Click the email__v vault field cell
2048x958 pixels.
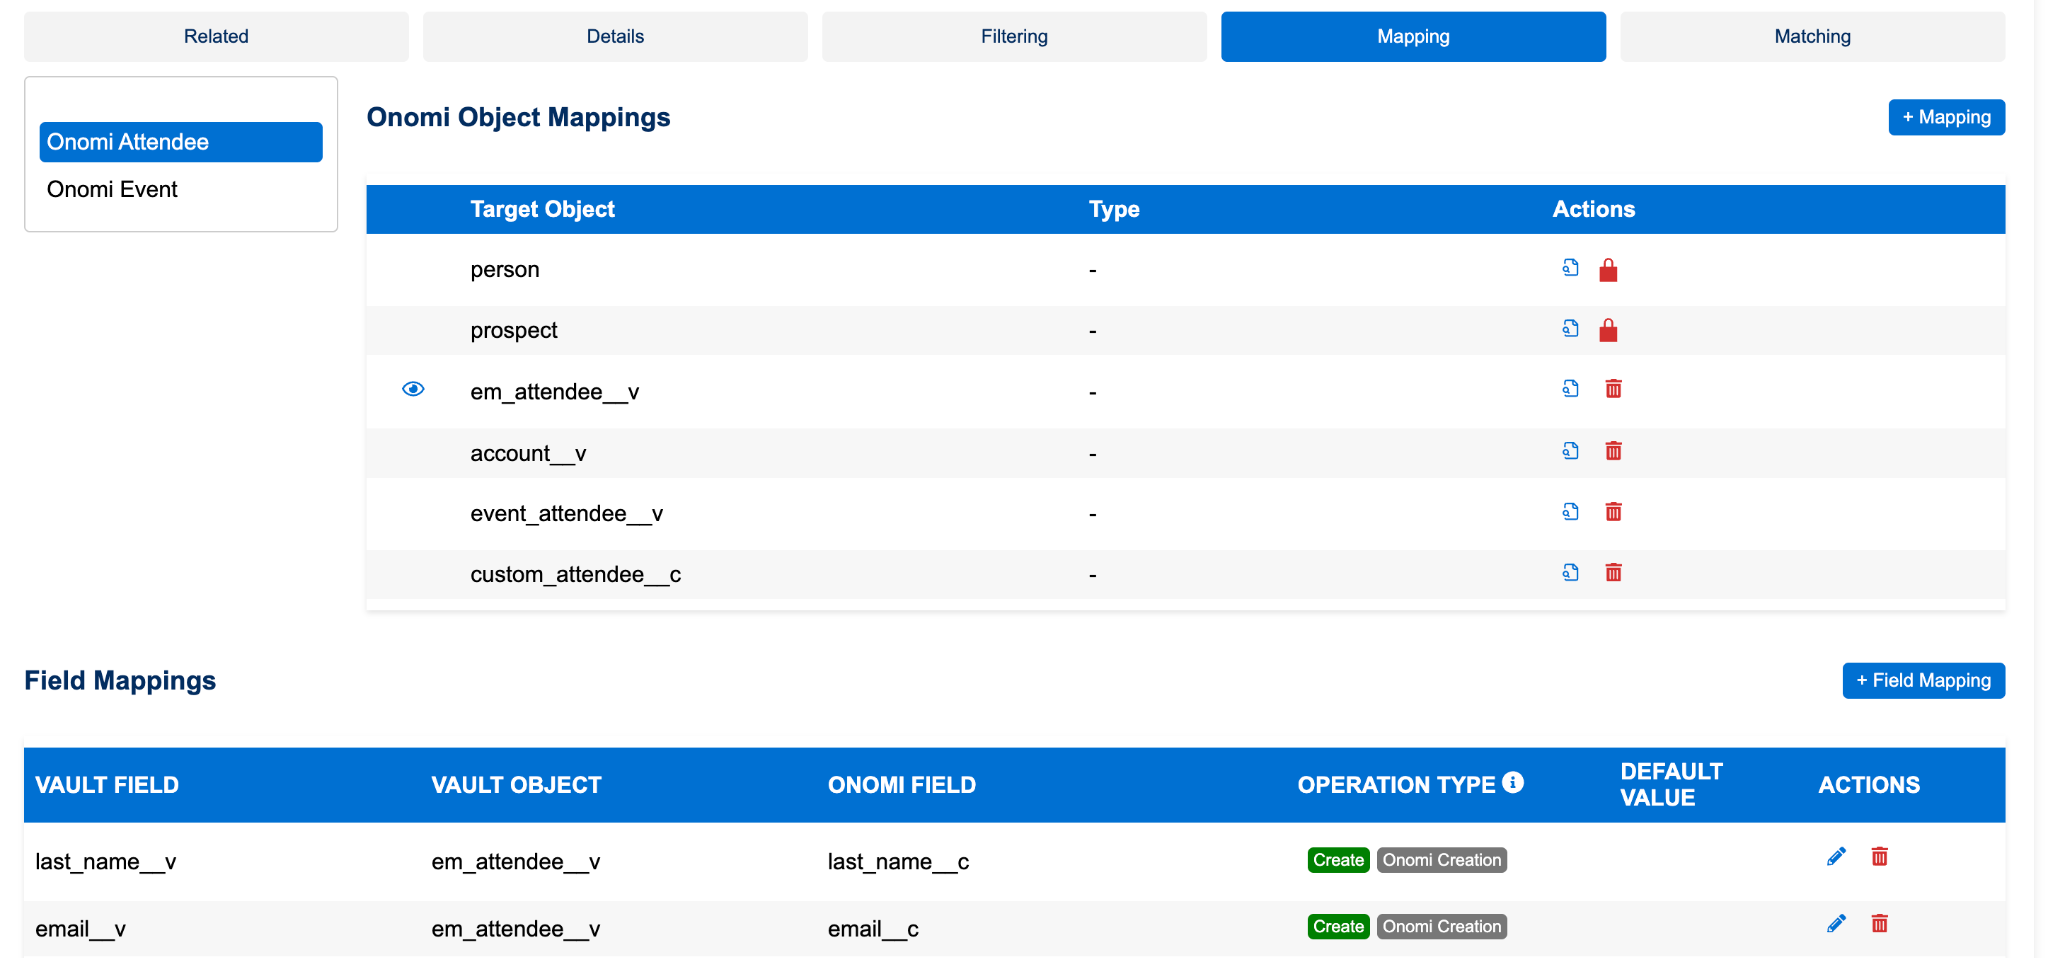click(x=80, y=929)
